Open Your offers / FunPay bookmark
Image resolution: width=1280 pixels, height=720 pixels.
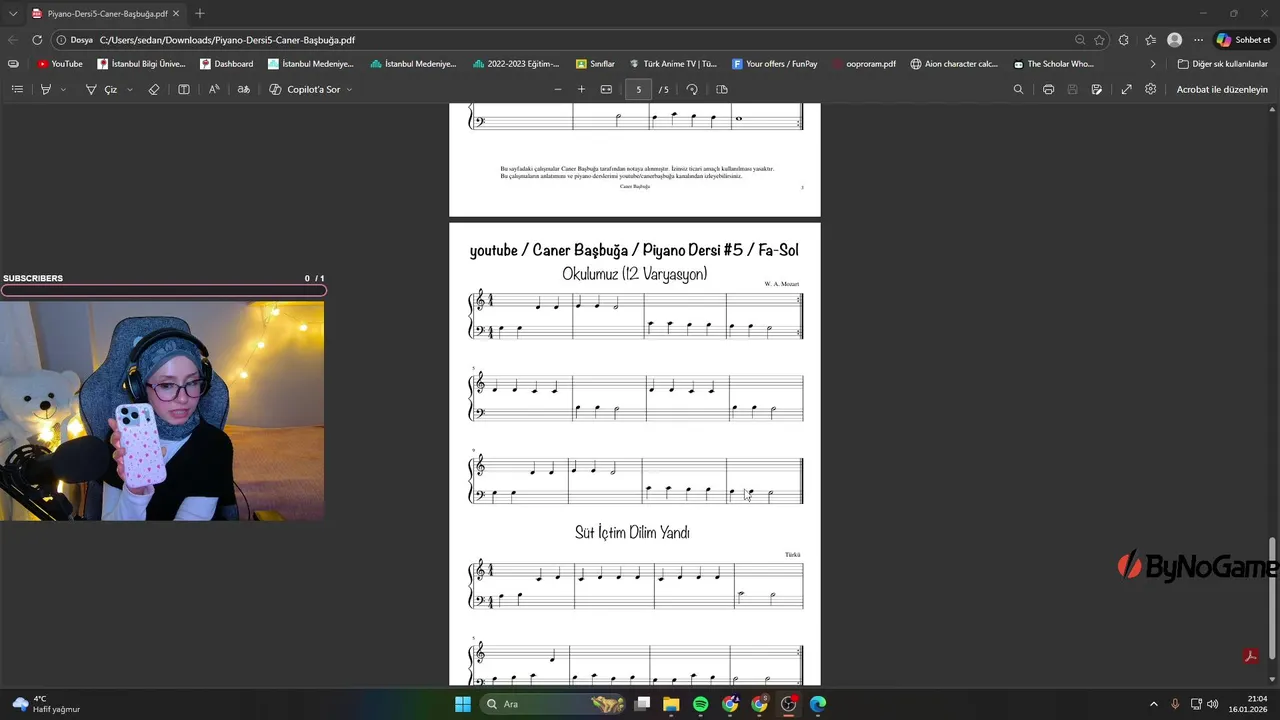tap(775, 64)
